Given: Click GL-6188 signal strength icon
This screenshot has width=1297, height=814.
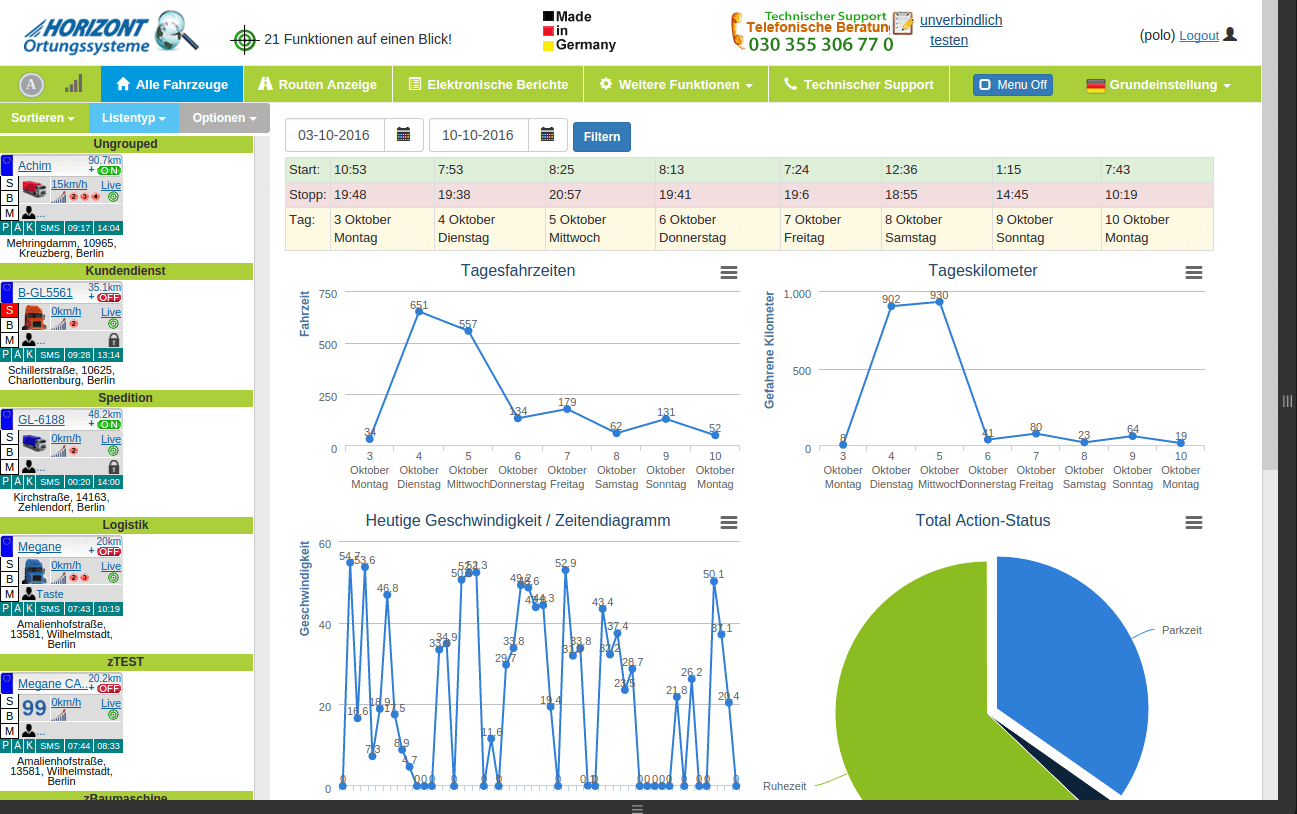Looking at the screenshot, I should tap(59, 451).
